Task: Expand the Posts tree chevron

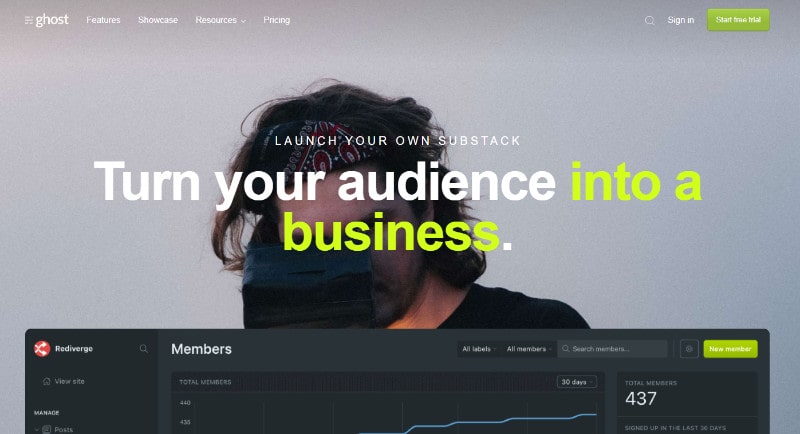Action: [37, 430]
